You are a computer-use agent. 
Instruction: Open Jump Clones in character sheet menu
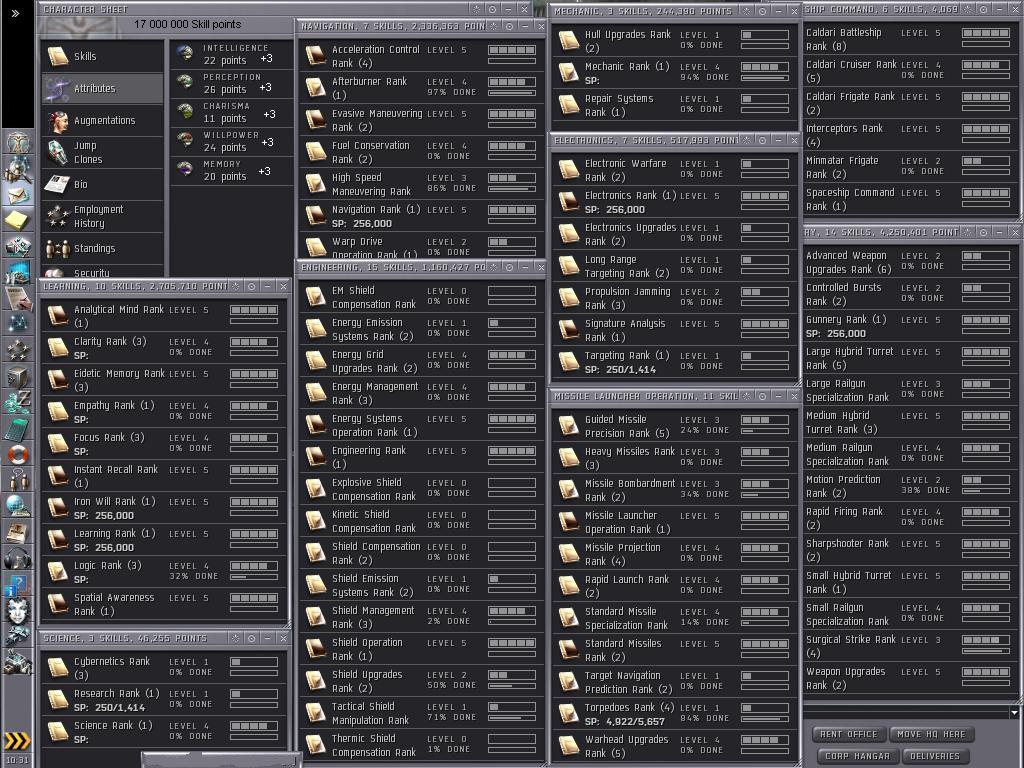pyautogui.click(x=103, y=152)
